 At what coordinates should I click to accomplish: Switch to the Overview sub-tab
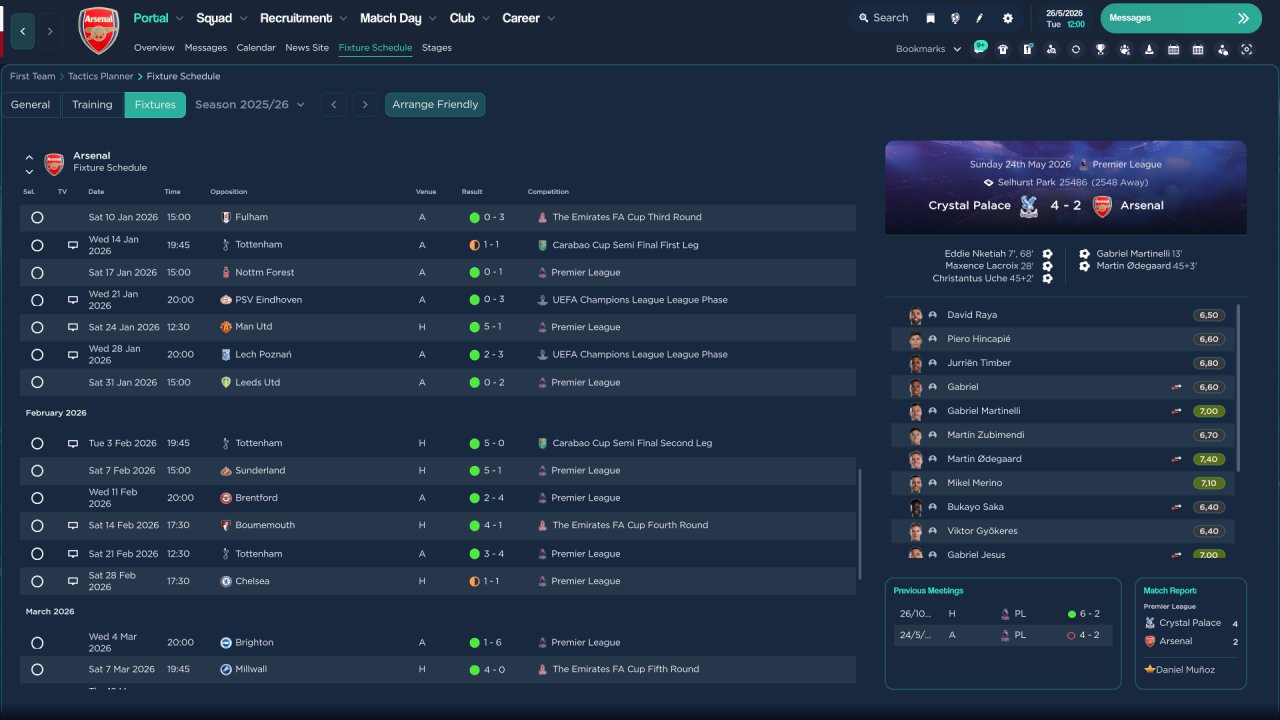pos(154,48)
